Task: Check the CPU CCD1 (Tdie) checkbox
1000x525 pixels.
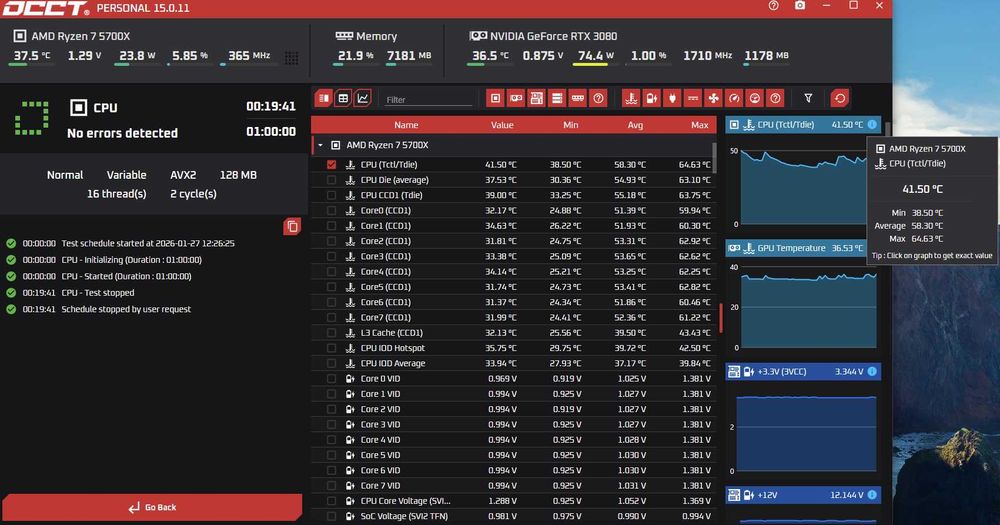Action: click(x=331, y=195)
